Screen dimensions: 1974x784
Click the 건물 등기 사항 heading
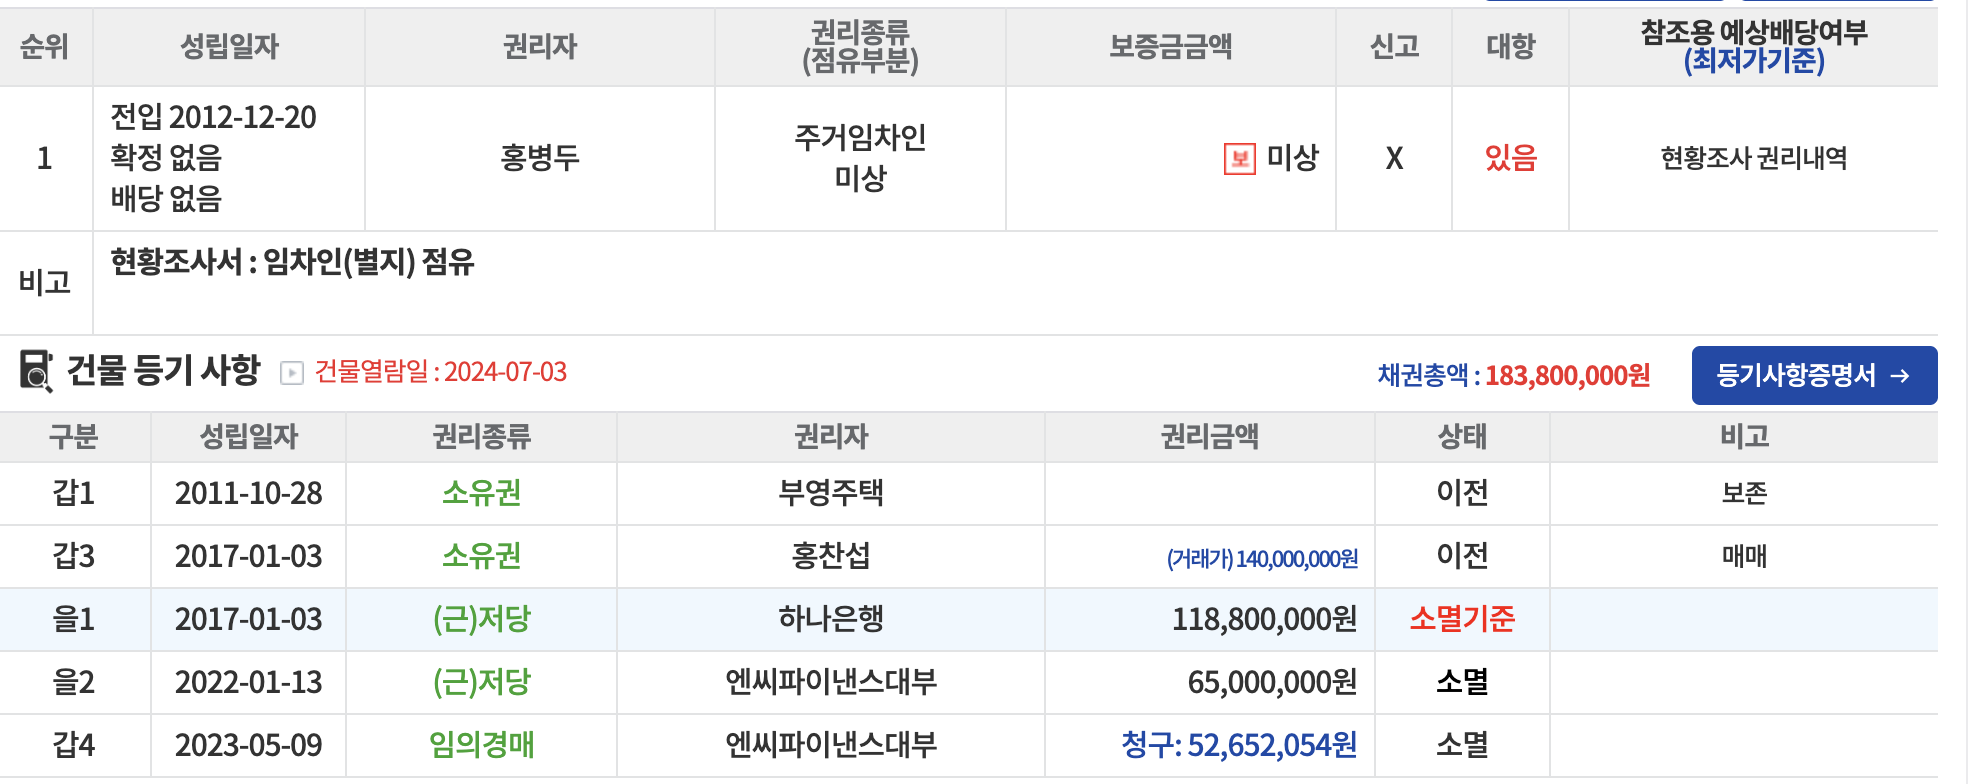point(163,371)
